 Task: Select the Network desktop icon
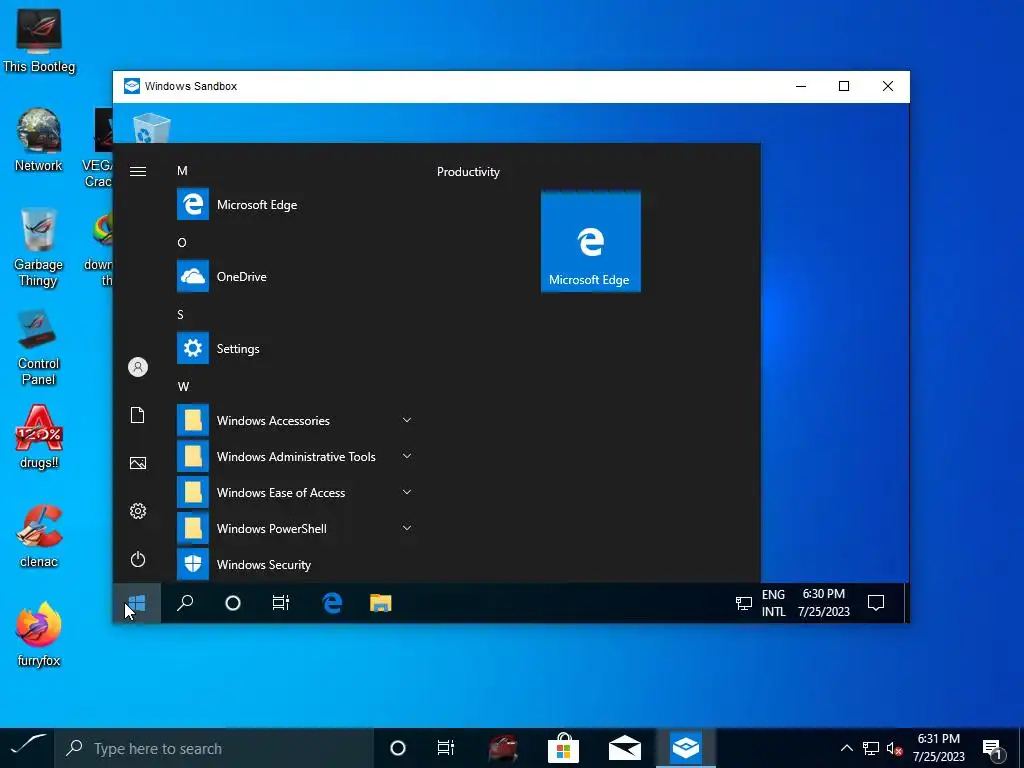coord(39,140)
